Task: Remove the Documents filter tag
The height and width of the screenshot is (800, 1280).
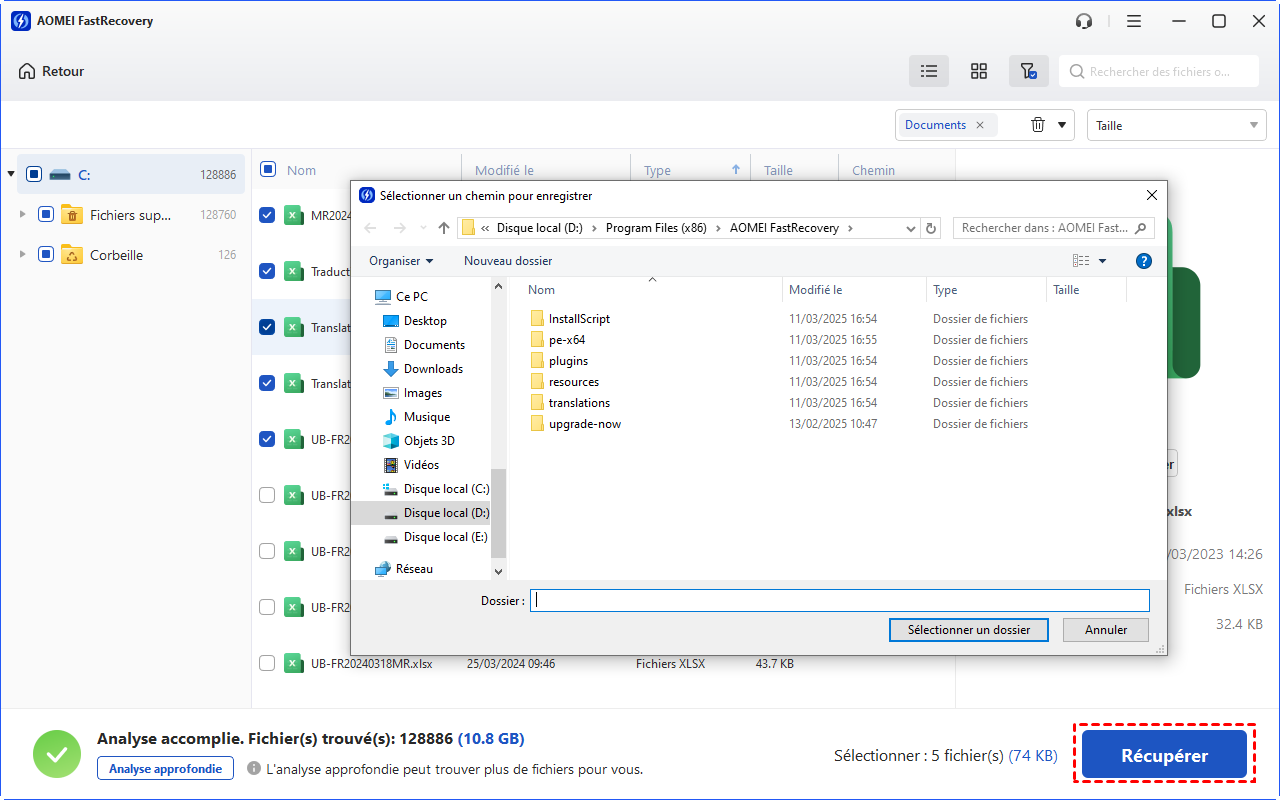Action: tap(980, 125)
